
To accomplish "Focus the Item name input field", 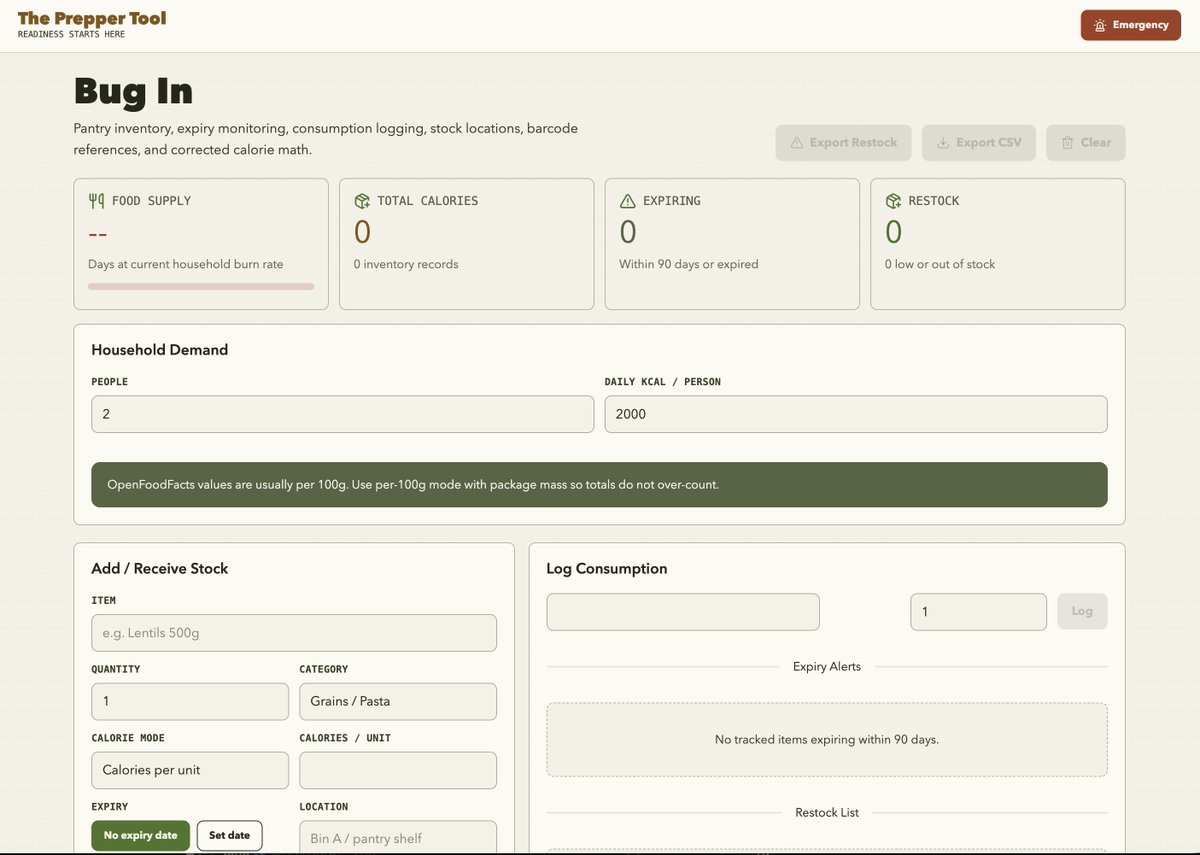I will coord(294,633).
